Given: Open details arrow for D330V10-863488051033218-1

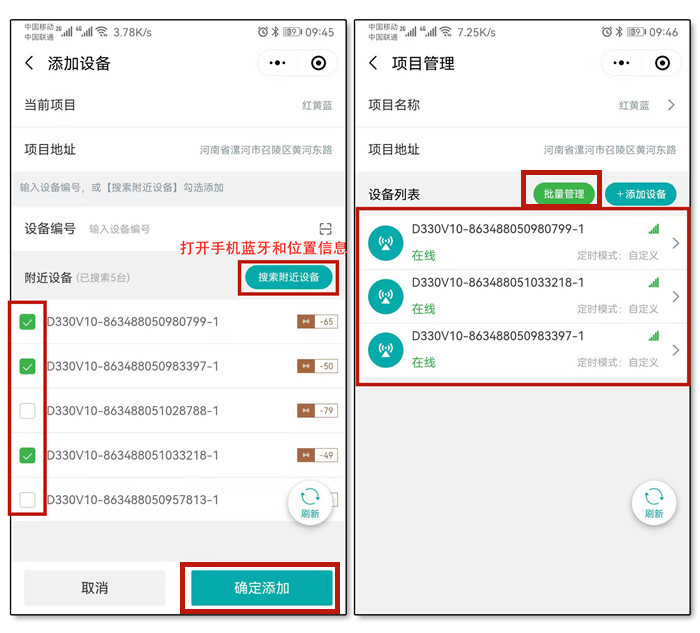Looking at the screenshot, I should pos(676,297).
